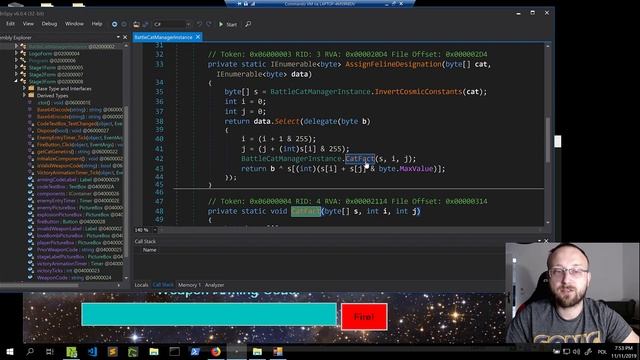Select the Dispose(bool) method
Viewport: 640px width, 360px height.
pos(73,131)
